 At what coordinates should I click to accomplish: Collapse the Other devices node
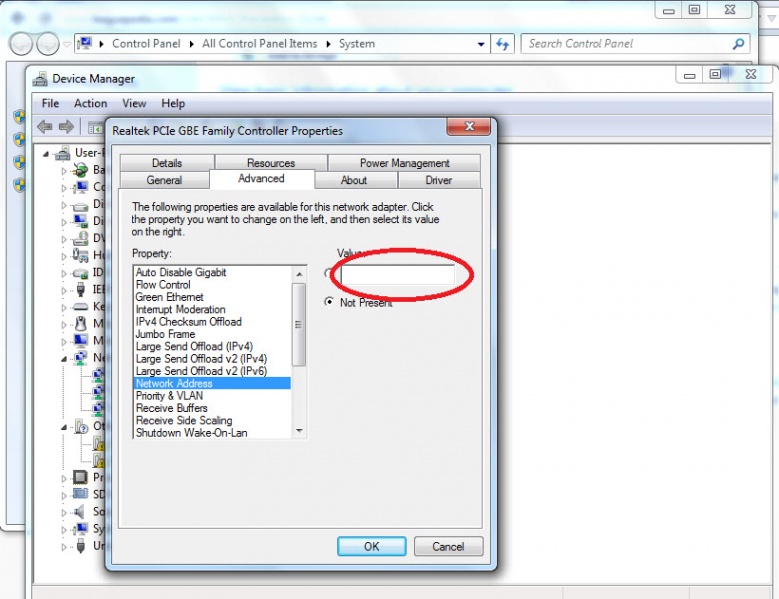tap(64, 427)
